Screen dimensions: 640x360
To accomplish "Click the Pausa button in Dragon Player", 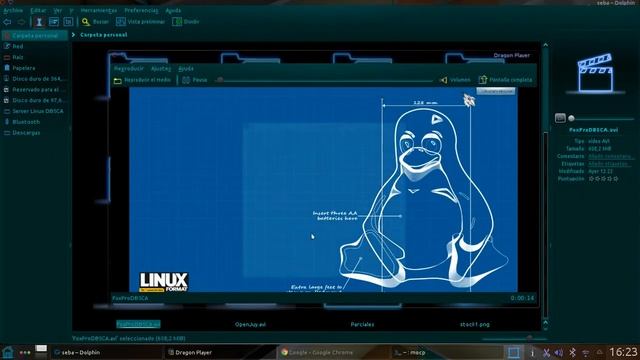I will click(195, 80).
